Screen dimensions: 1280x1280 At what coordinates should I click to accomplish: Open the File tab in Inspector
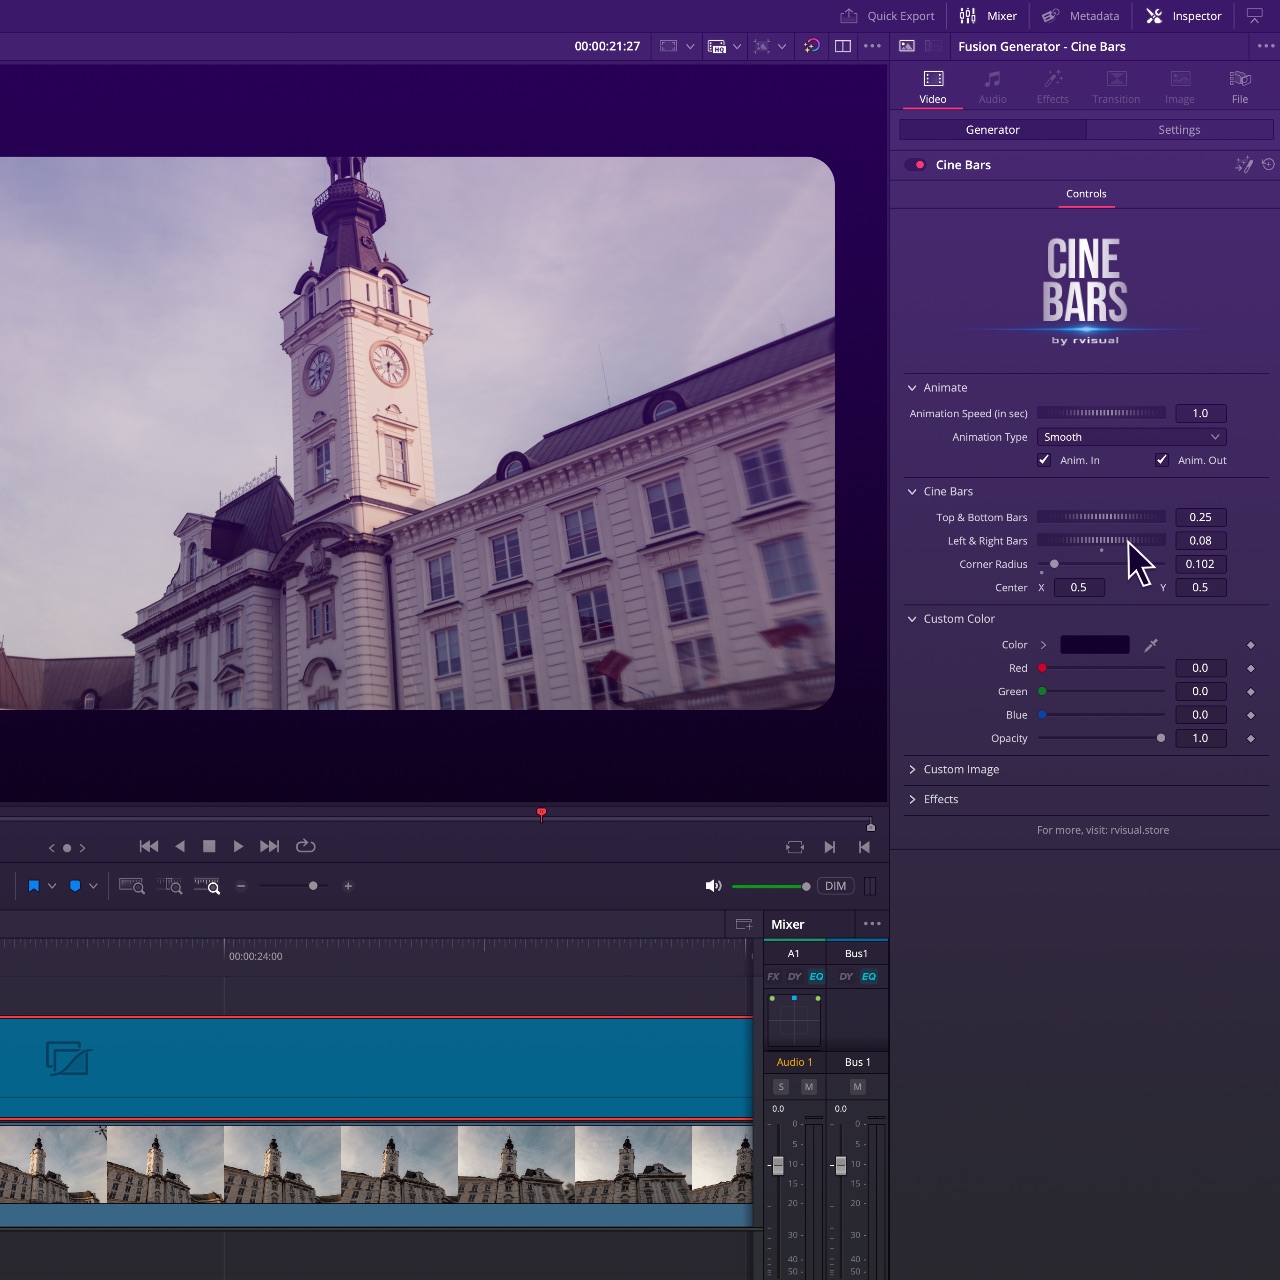coord(1239,87)
